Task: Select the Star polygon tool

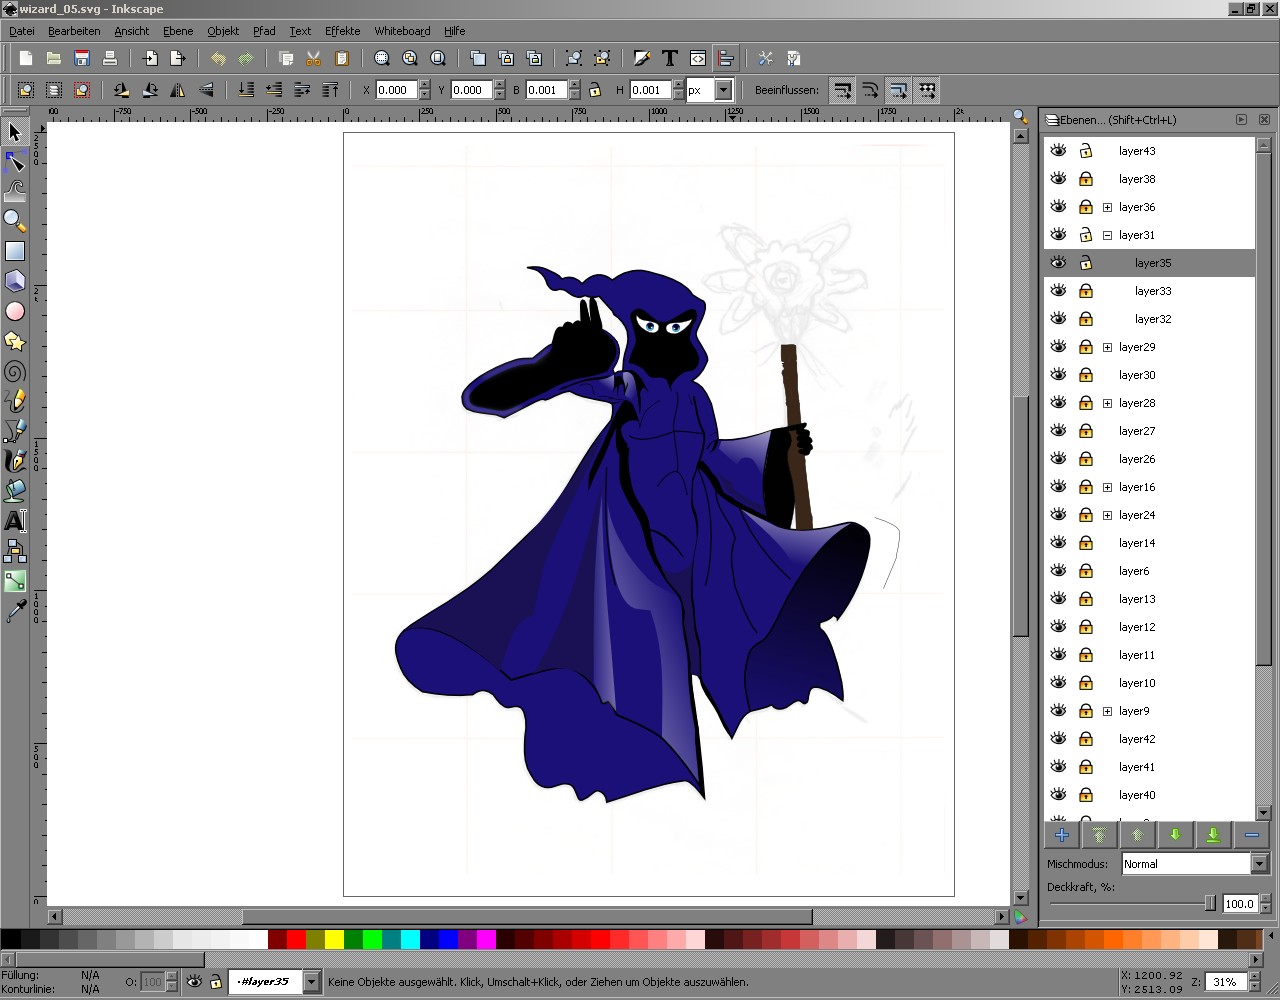Action: point(15,342)
